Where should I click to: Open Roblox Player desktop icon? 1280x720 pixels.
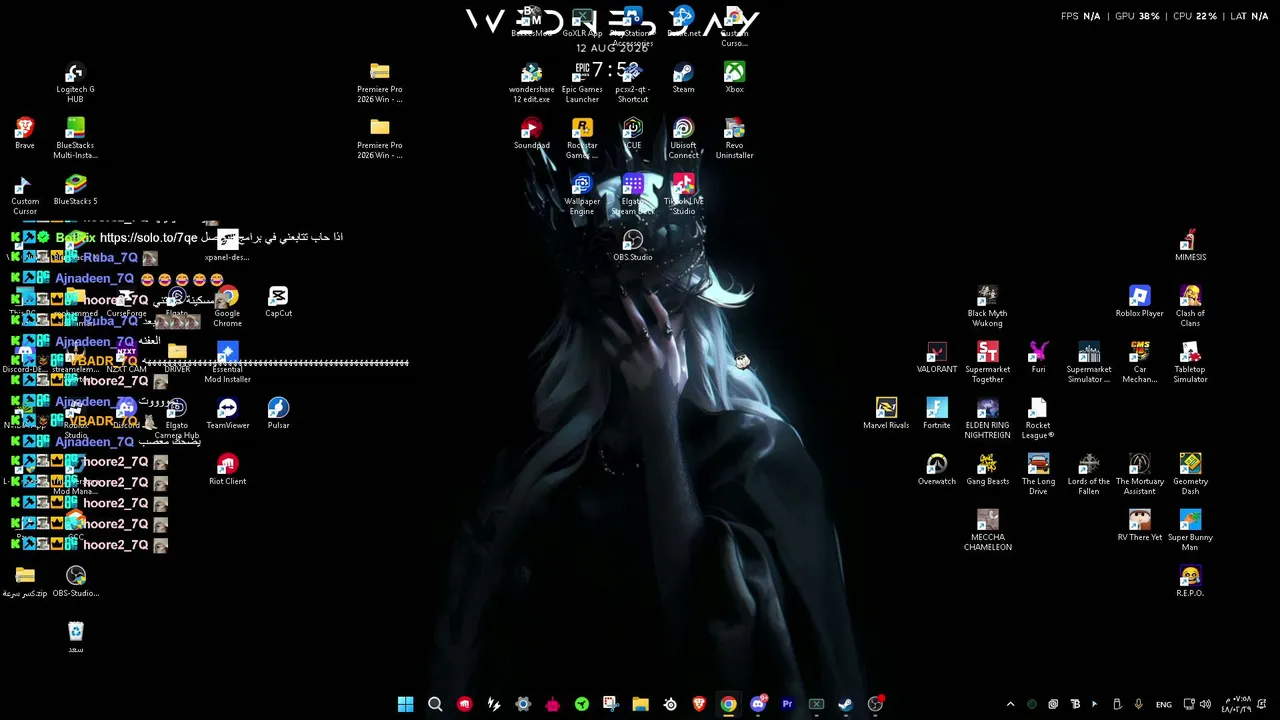pos(1139,302)
